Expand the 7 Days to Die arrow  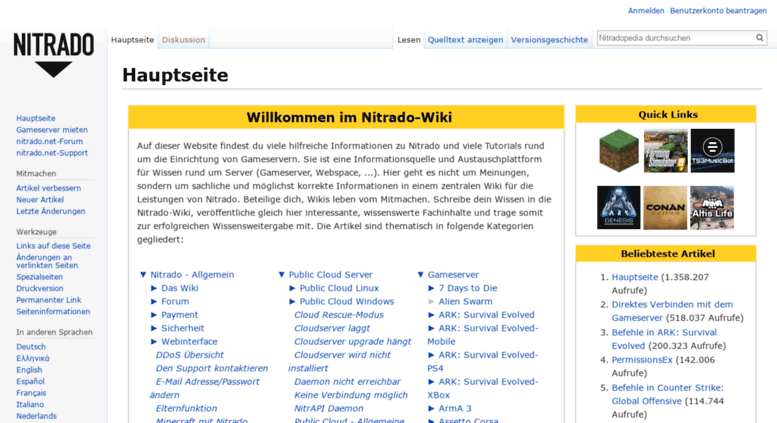tap(431, 288)
